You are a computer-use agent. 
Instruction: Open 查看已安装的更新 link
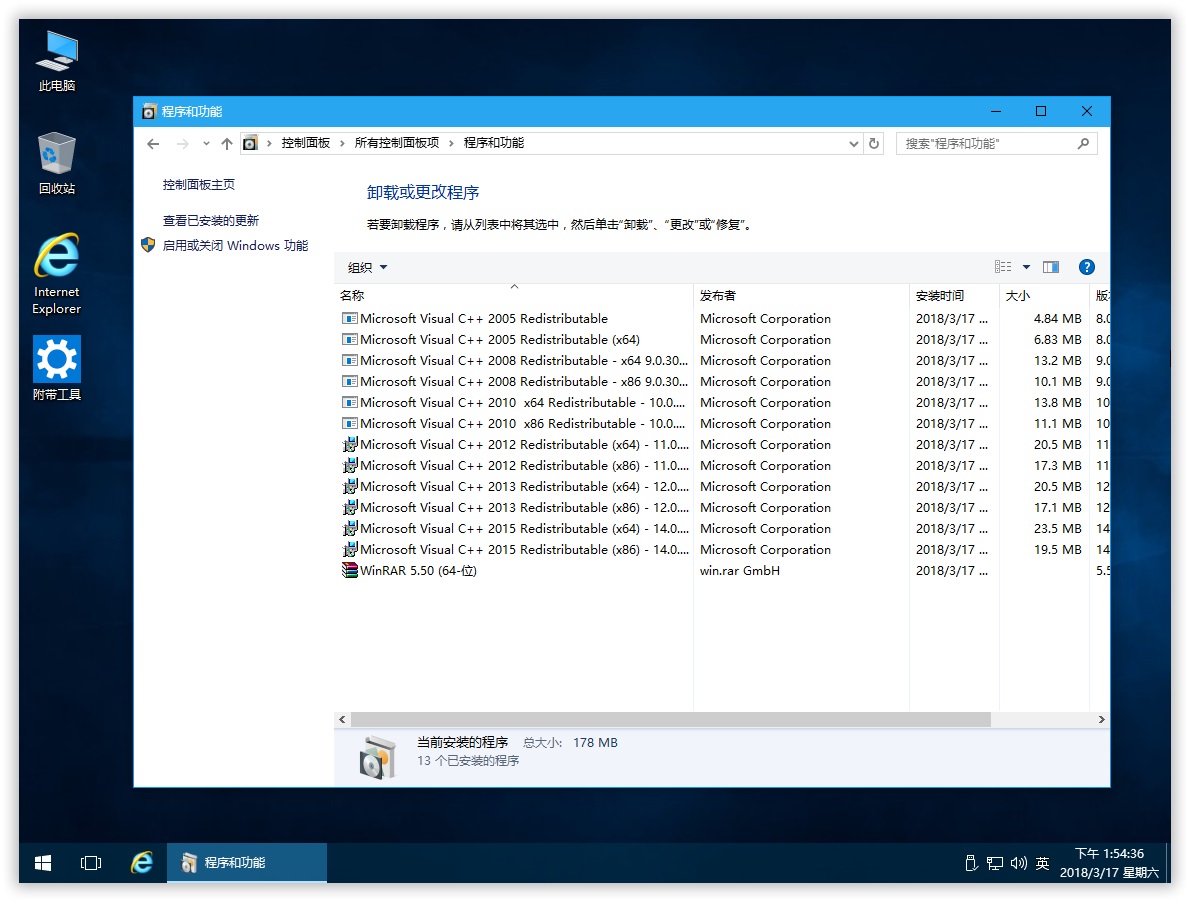click(211, 220)
